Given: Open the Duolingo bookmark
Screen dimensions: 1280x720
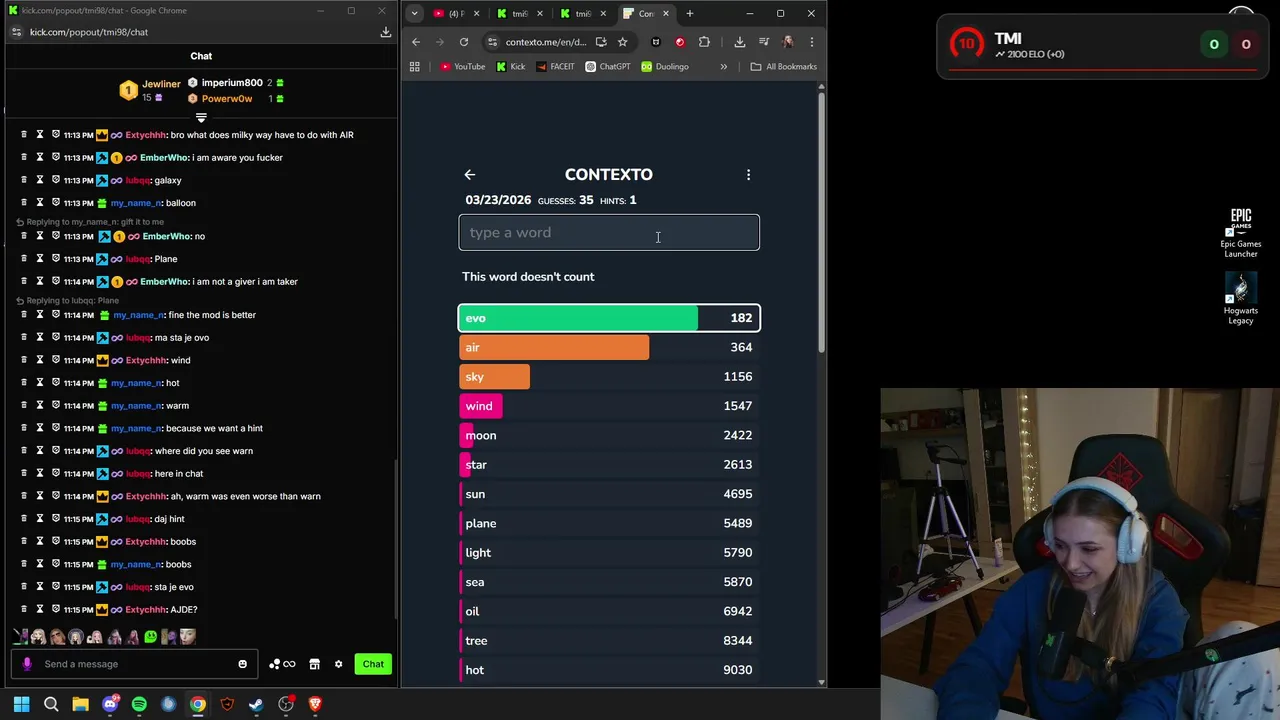Looking at the screenshot, I should point(665,67).
